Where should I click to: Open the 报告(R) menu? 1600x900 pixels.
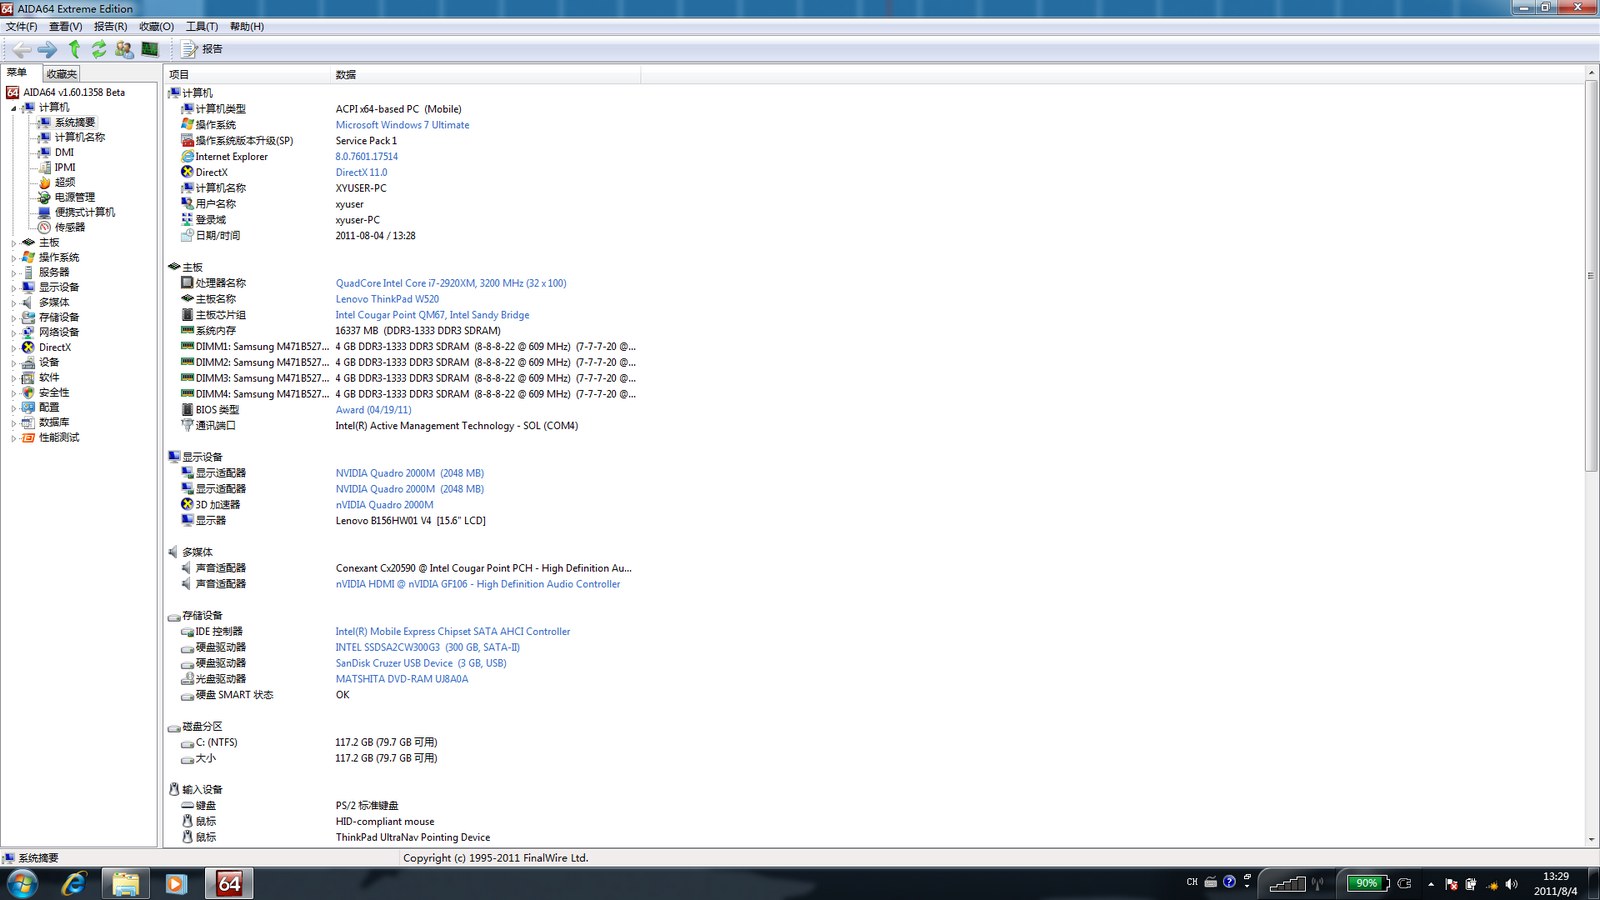[x=110, y=26]
